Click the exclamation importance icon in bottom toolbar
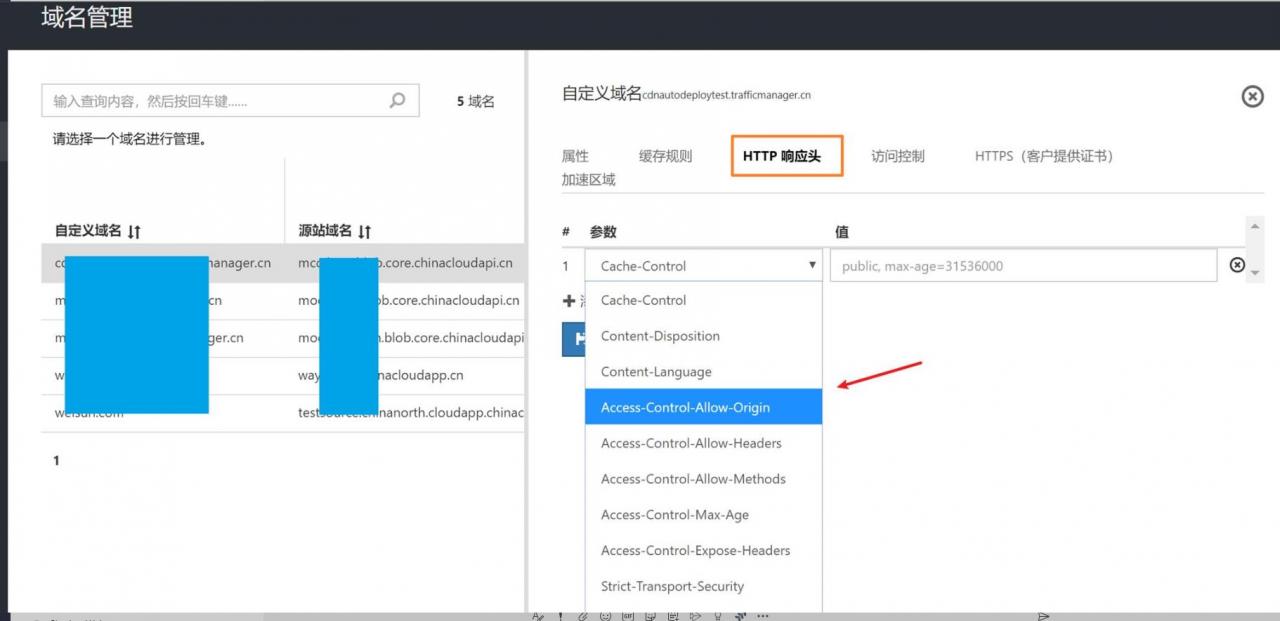 click(x=559, y=615)
